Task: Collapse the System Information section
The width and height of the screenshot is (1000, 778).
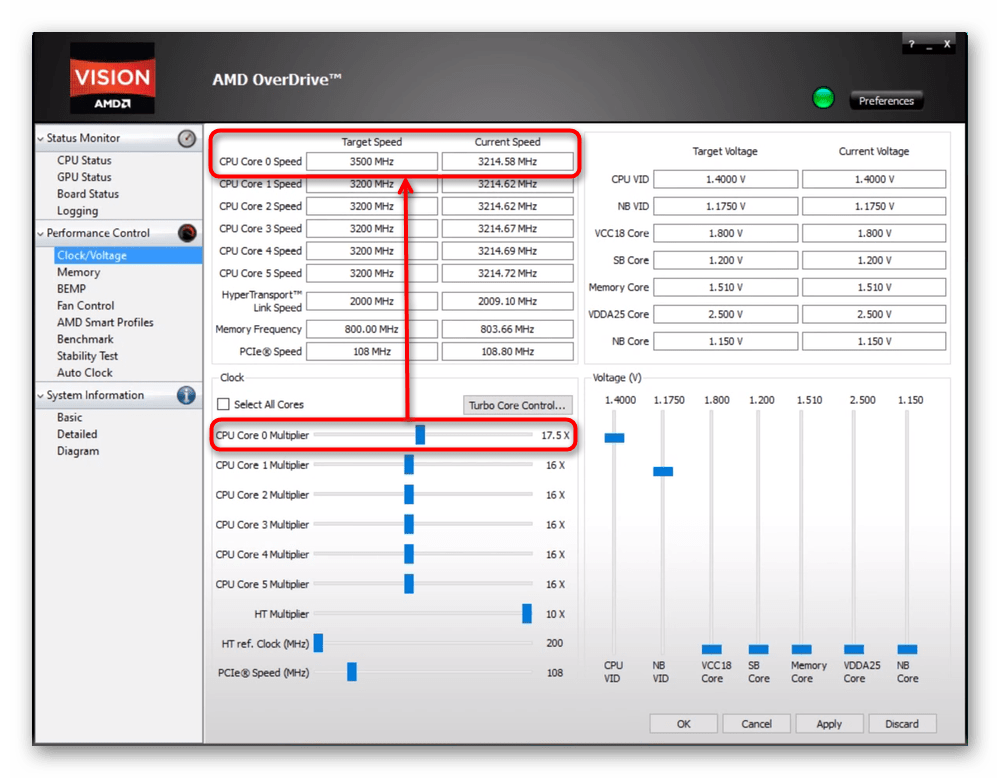Action: tap(41, 396)
